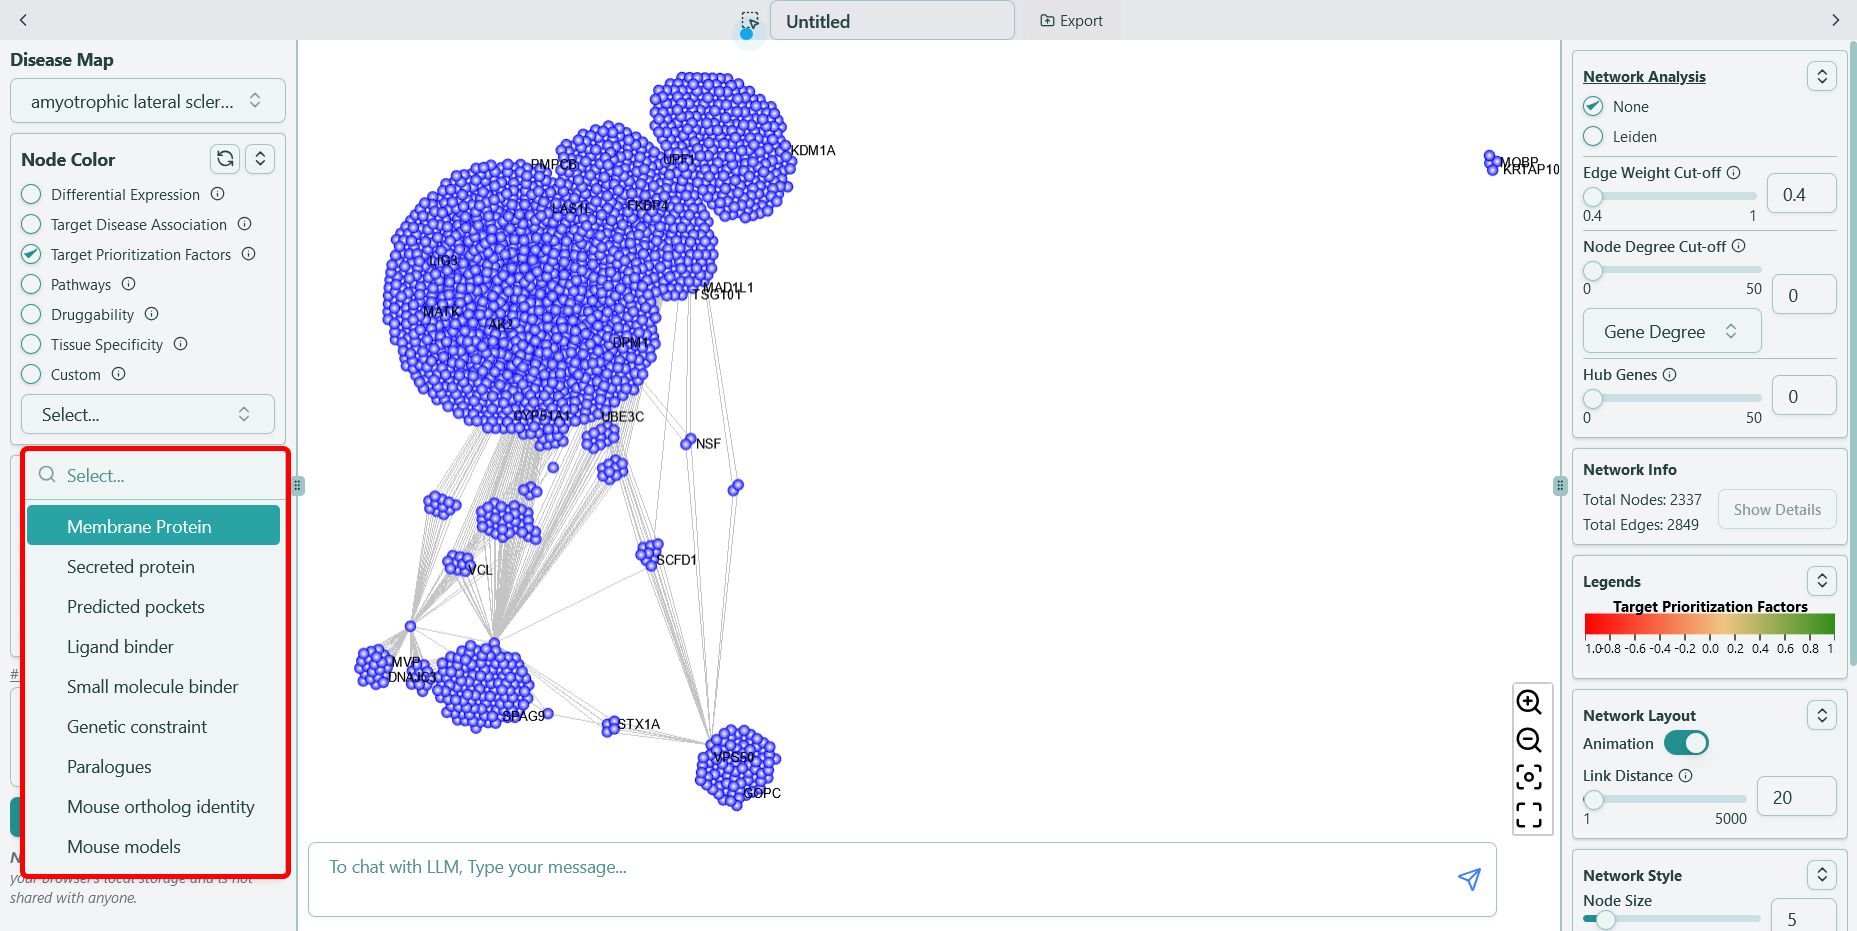This screenshot has height=931, width=1857.
Task: Collapse the Legends panel with its chevron
Action: [1822, 580]
